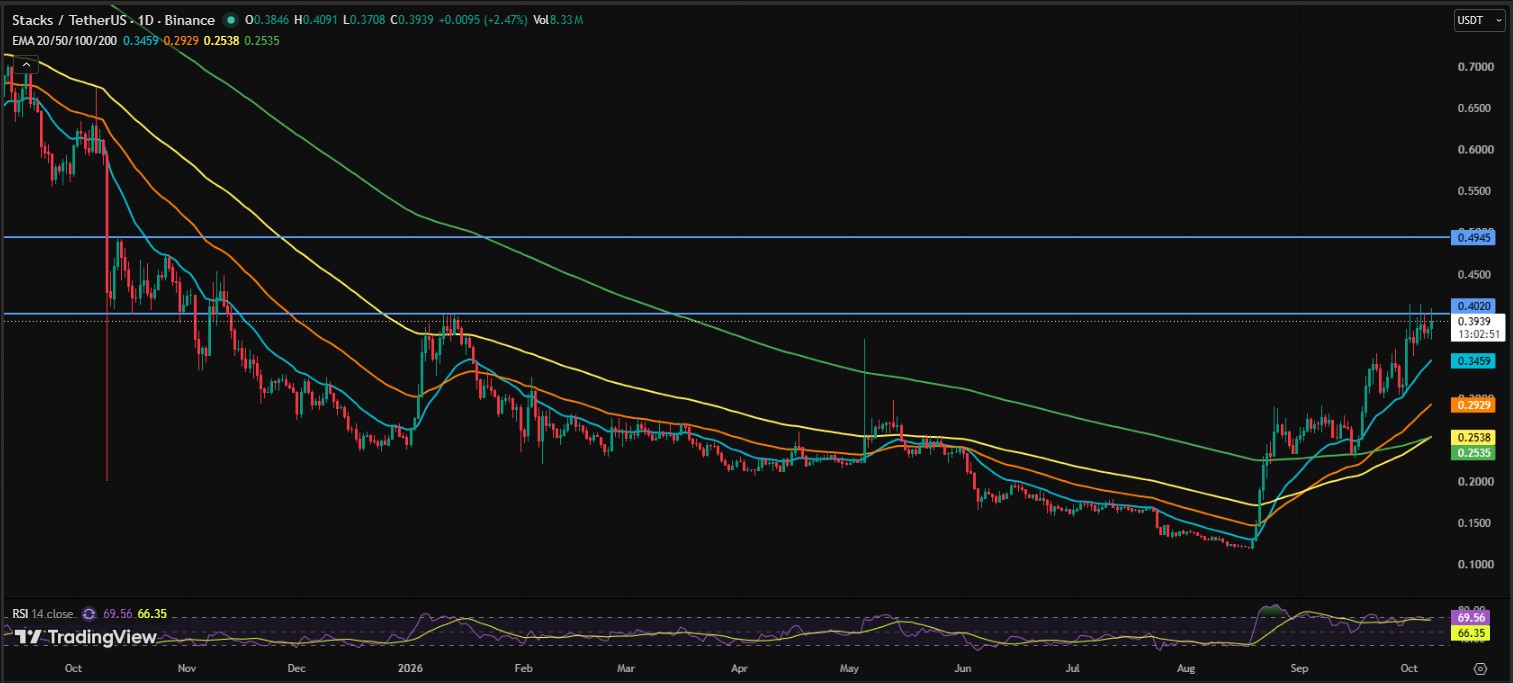
Task: Click the orange EMA 50 label 0.2929 on price axis
Action: (x=1475, y=404)
